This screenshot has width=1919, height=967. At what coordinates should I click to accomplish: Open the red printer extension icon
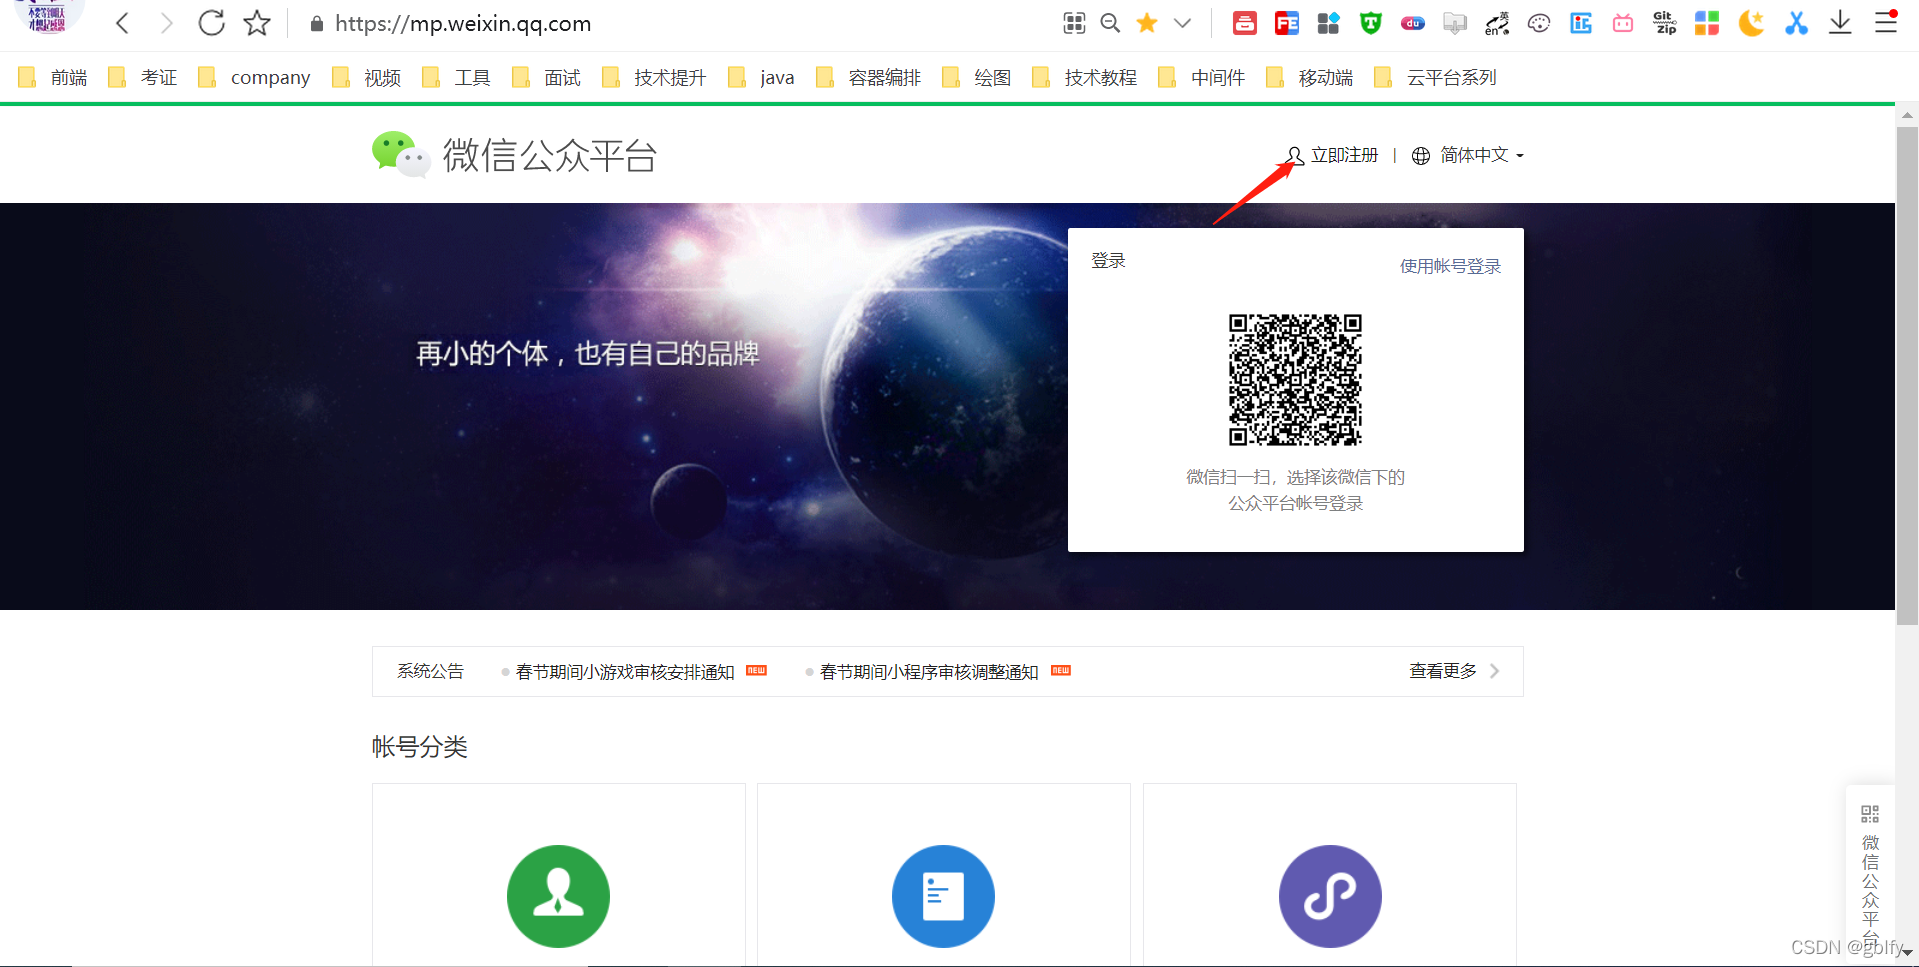tap(1245, 23)
